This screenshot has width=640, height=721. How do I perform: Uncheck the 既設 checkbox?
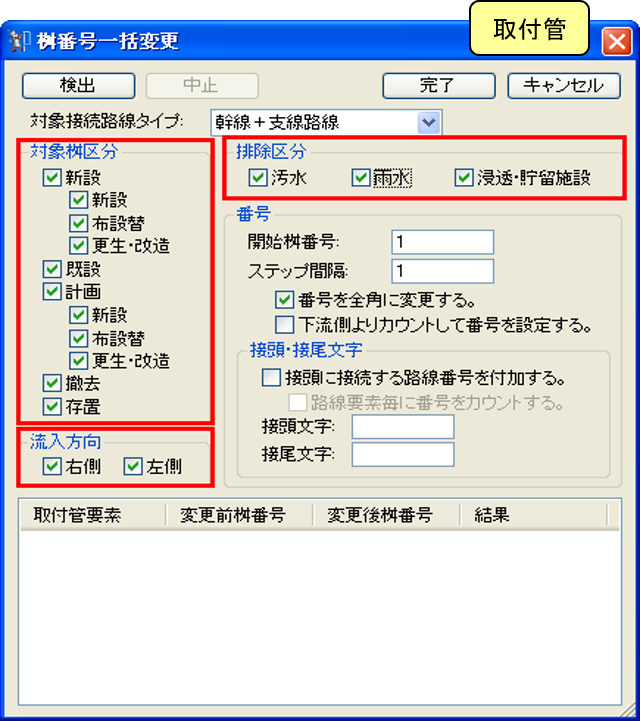point(52,269)
